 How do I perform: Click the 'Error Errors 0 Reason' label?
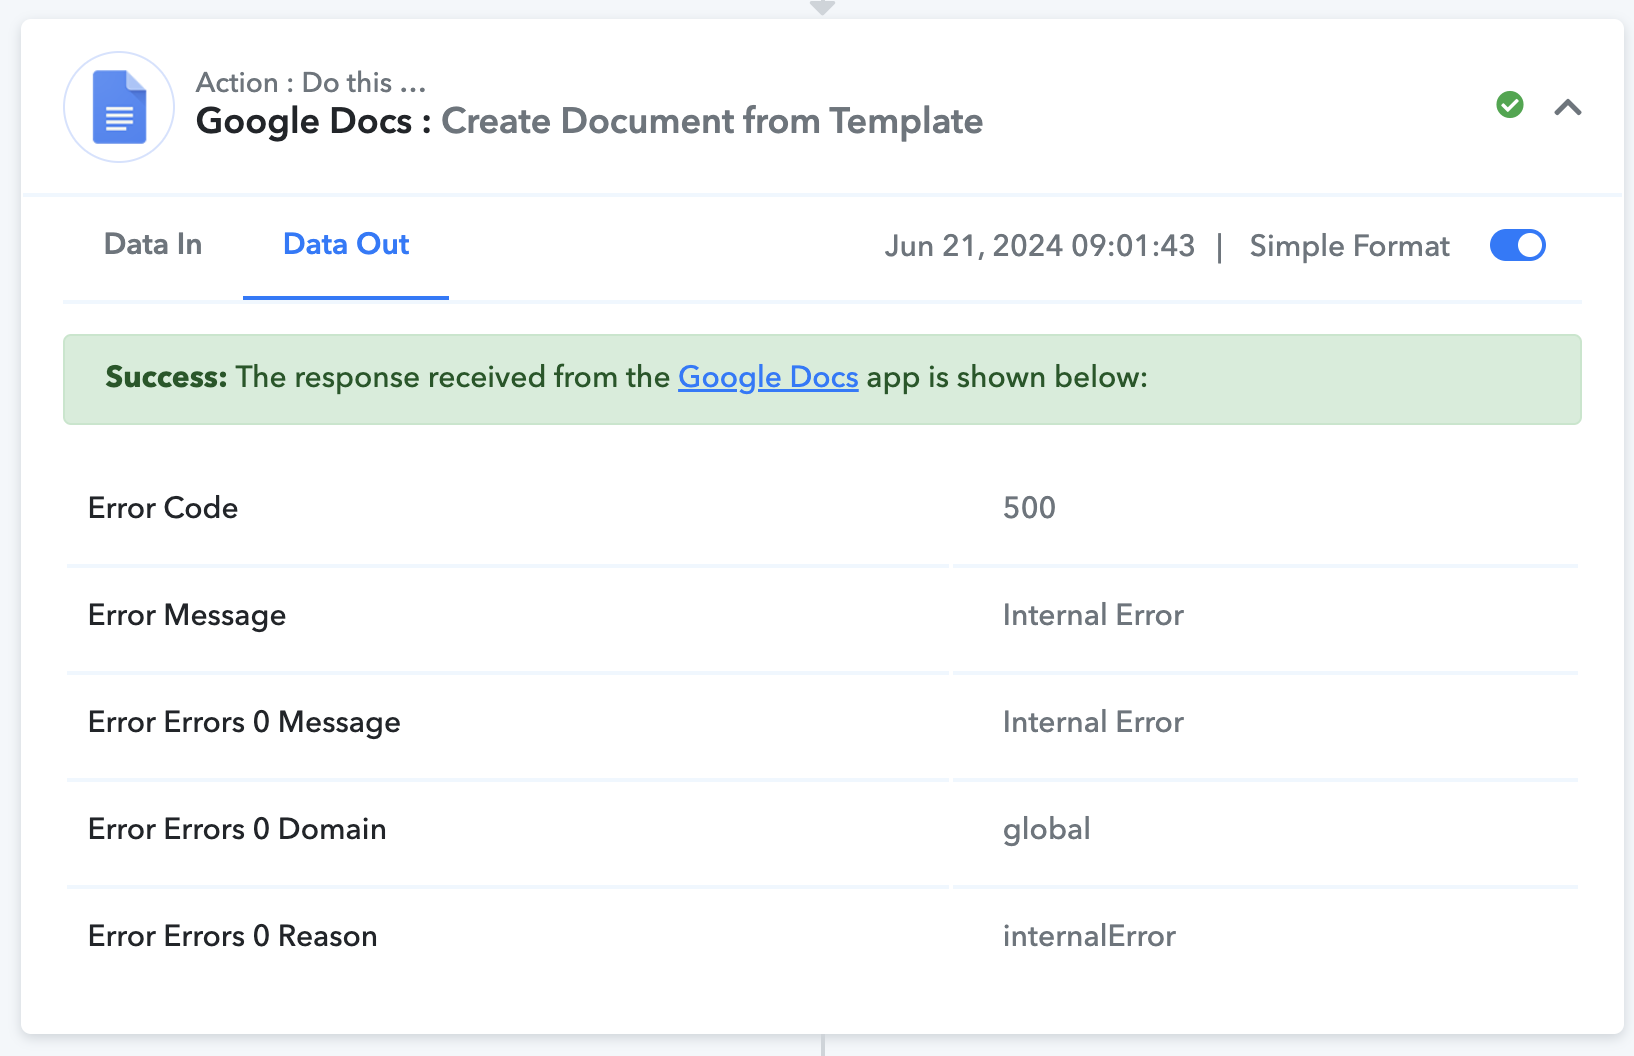point(233,936)
